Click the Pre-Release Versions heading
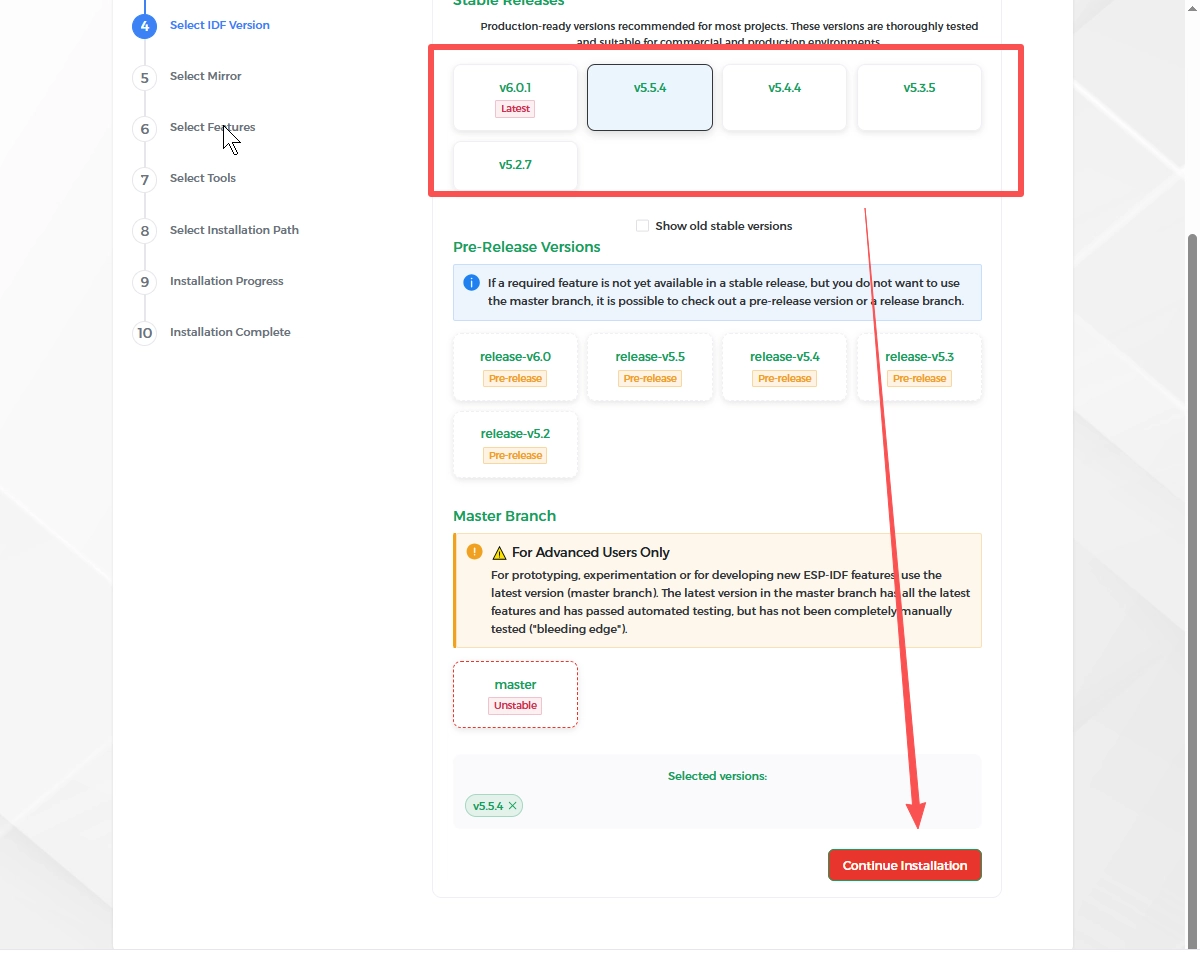Image resolution: width=1200 pixels, height=963 pixels. 527,247
